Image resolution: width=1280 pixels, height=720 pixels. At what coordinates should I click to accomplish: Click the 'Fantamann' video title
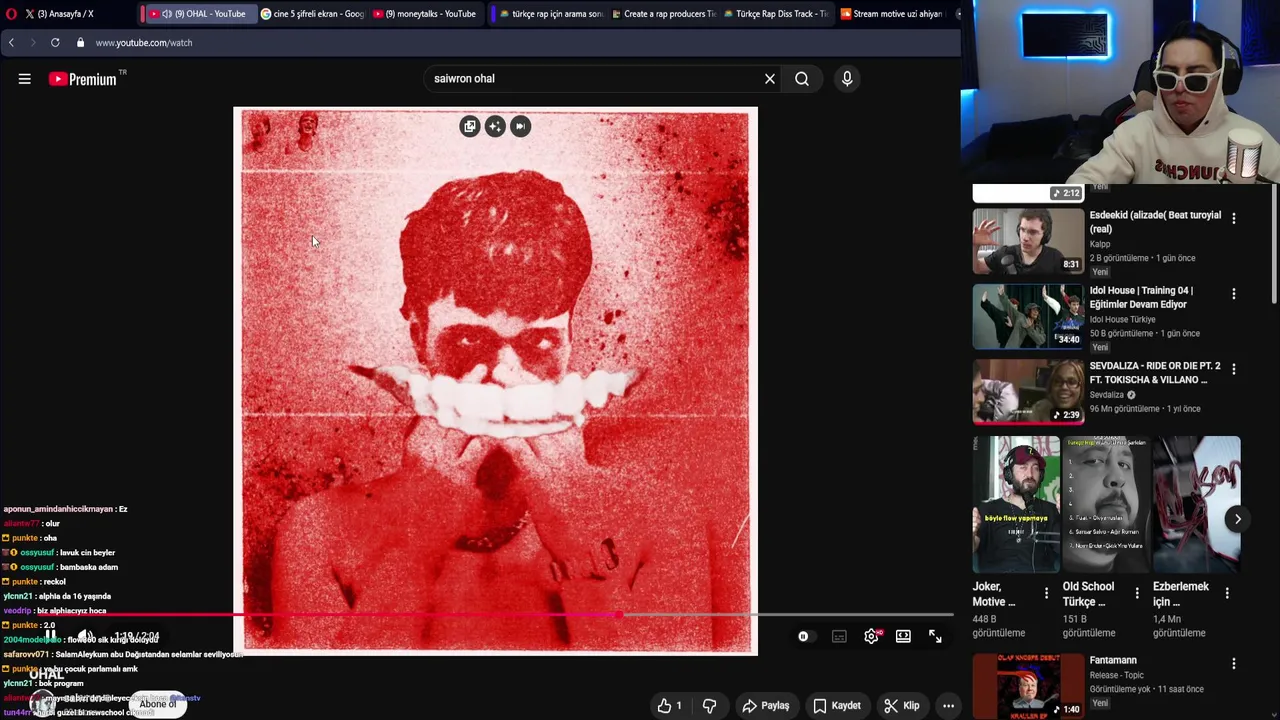(1113, 660)
